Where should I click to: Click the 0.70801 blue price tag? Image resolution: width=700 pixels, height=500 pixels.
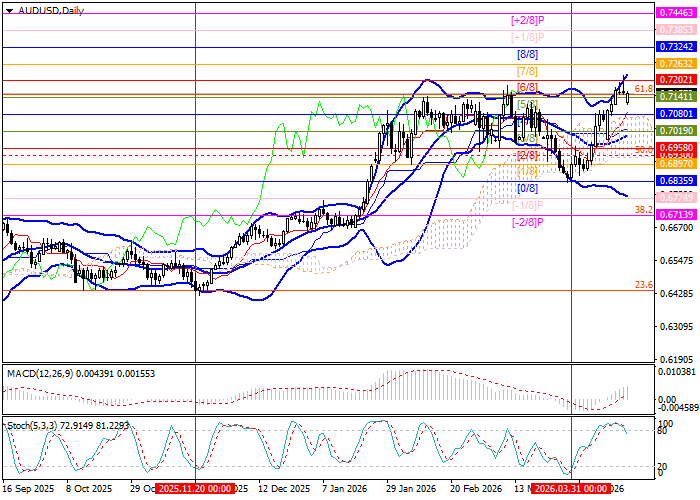tap(676, 114)
